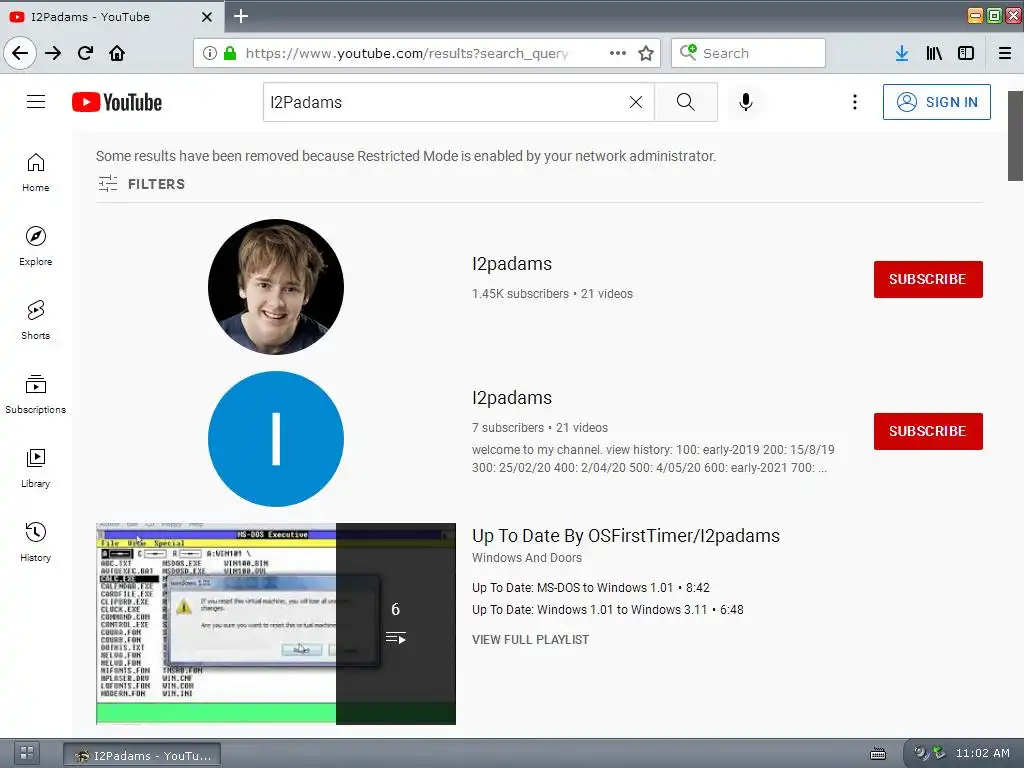Go forward with the browser forward arrow
Screen dimensions: 1024x768
pyautogui.click(x=53, y=53)
